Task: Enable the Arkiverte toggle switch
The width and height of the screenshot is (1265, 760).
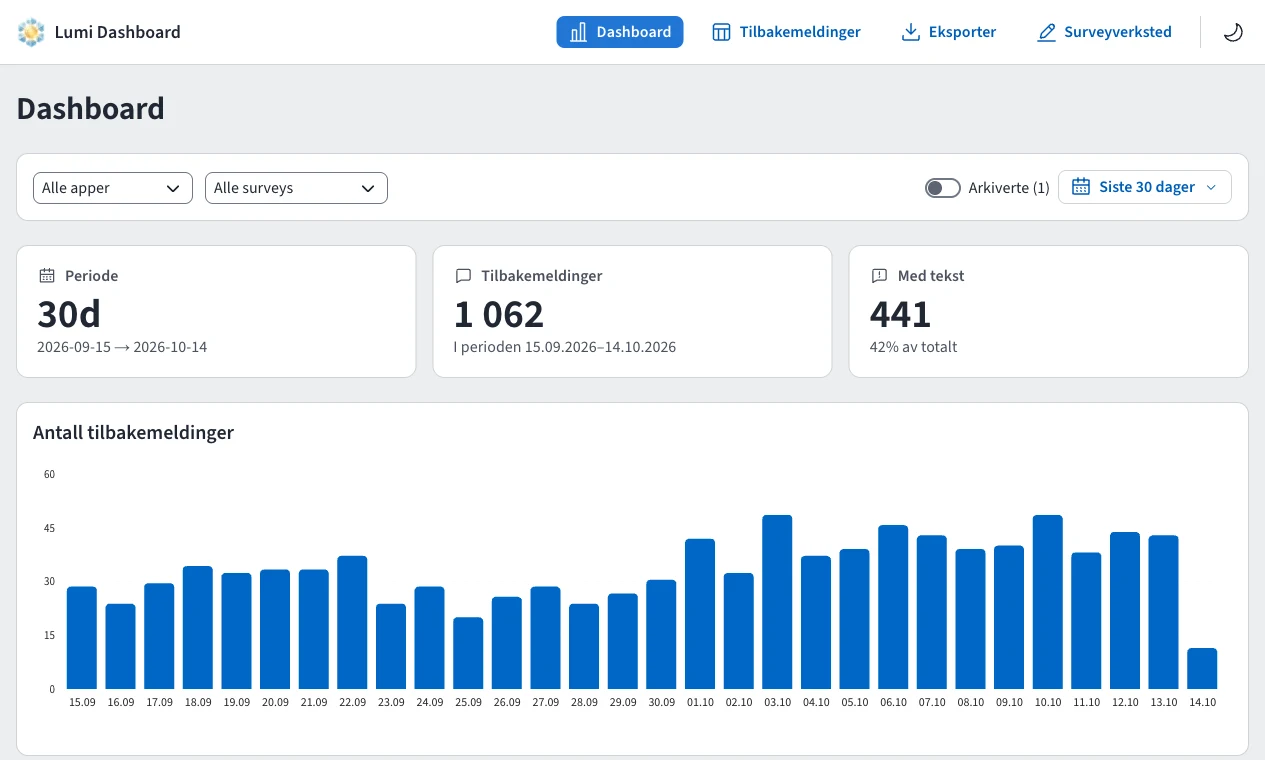Action: coord(943,188)
